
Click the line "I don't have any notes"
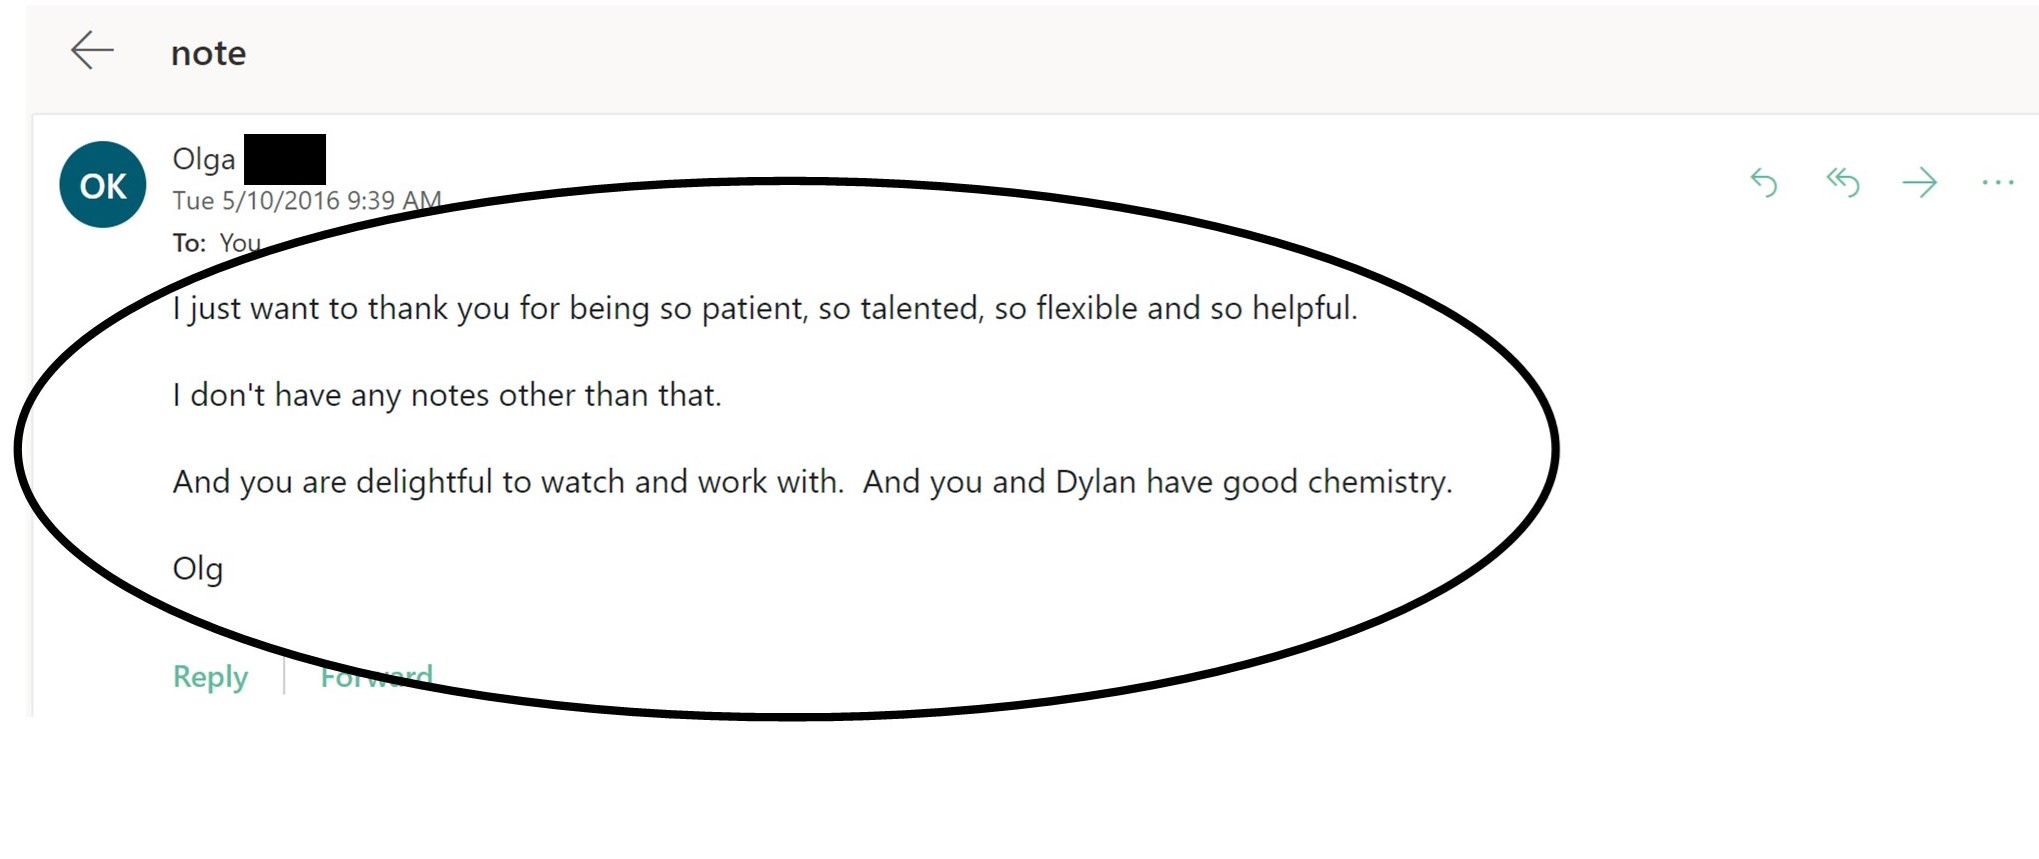click(x=446, y=395)
